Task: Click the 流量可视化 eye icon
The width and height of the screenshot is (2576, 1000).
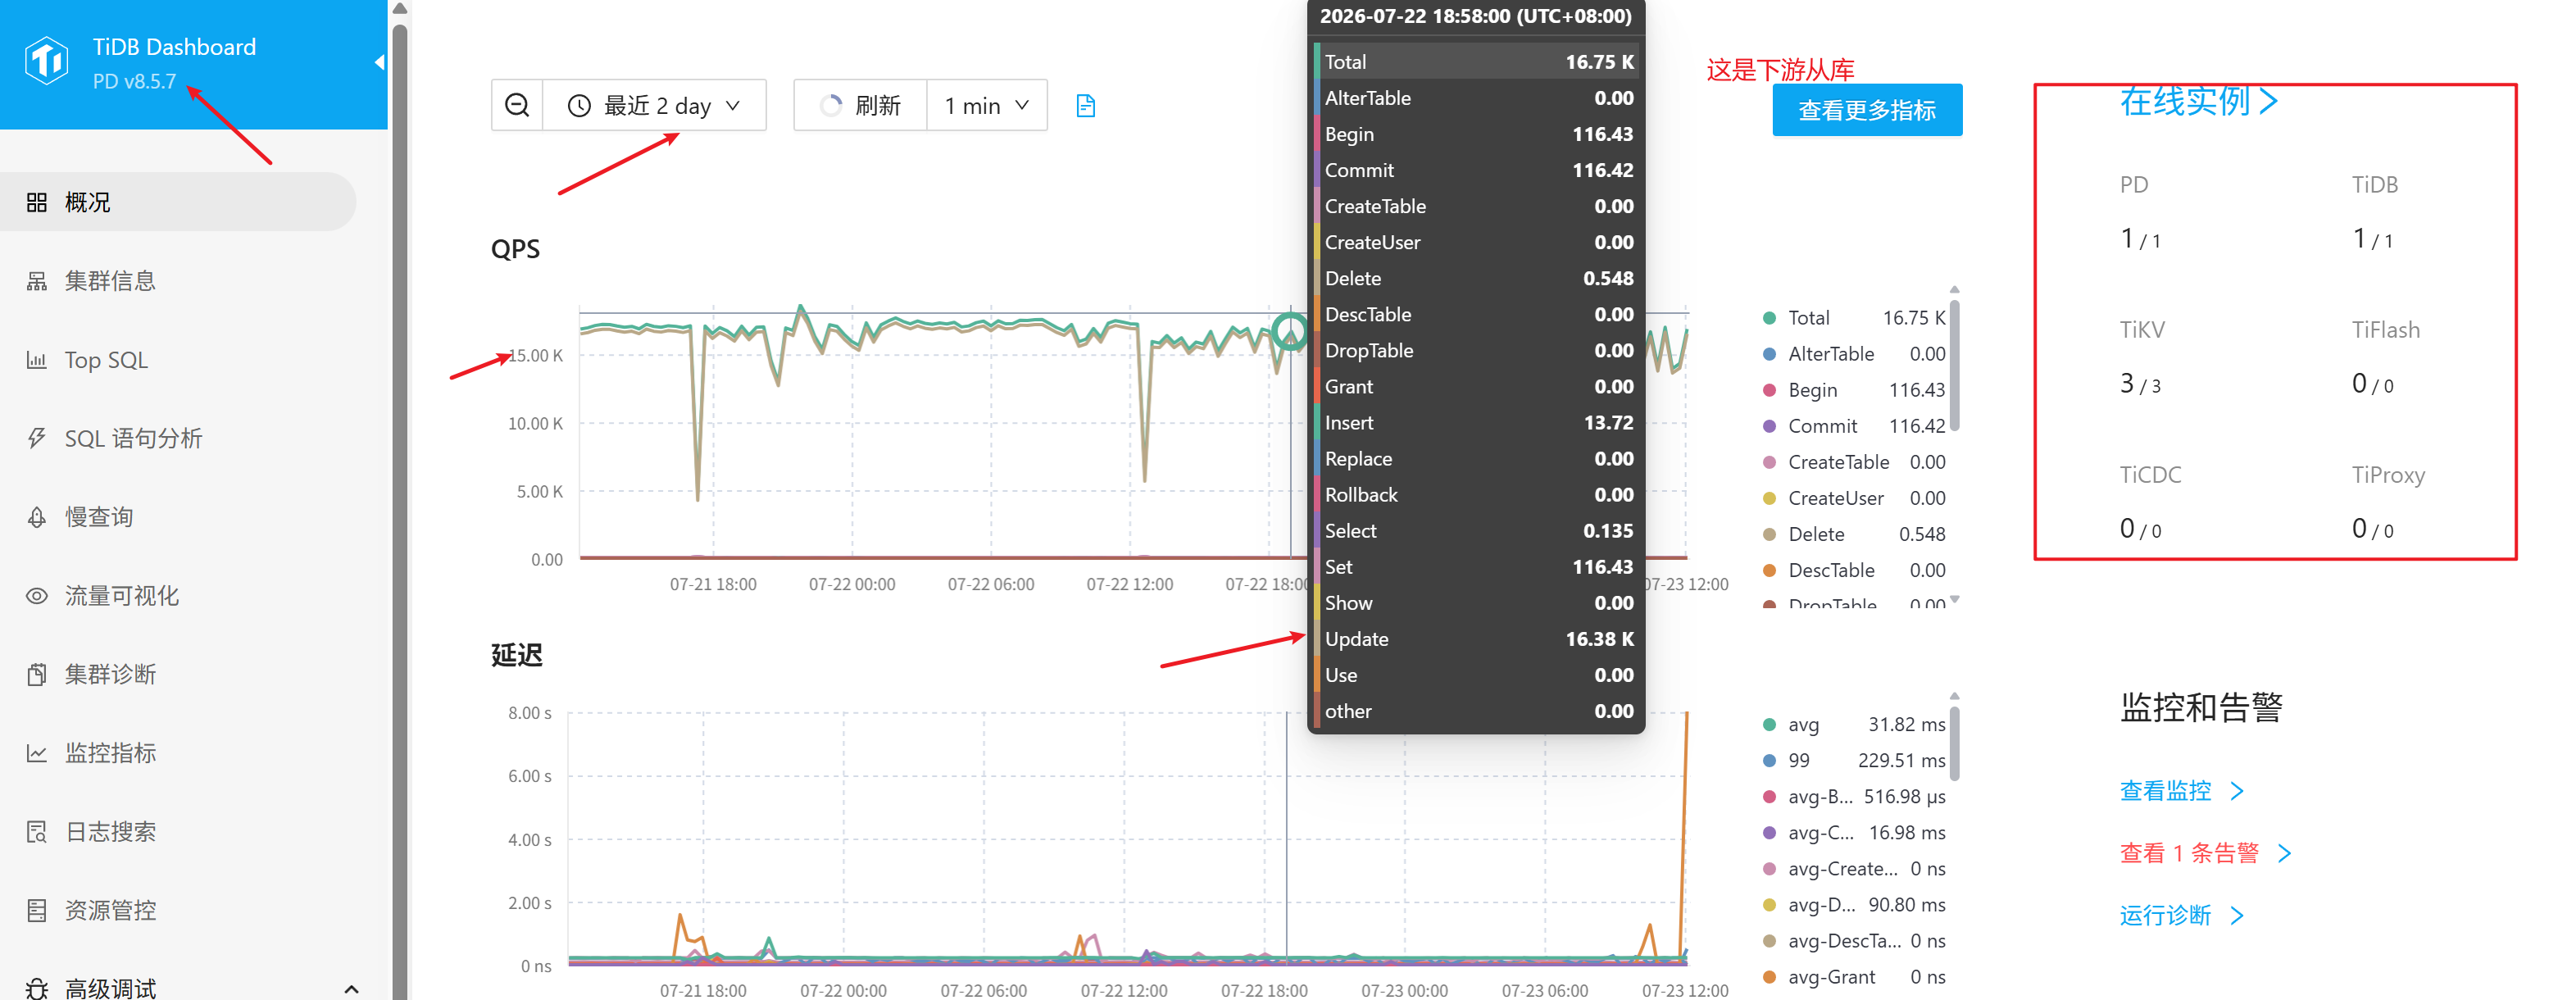Action: point(37,596)
